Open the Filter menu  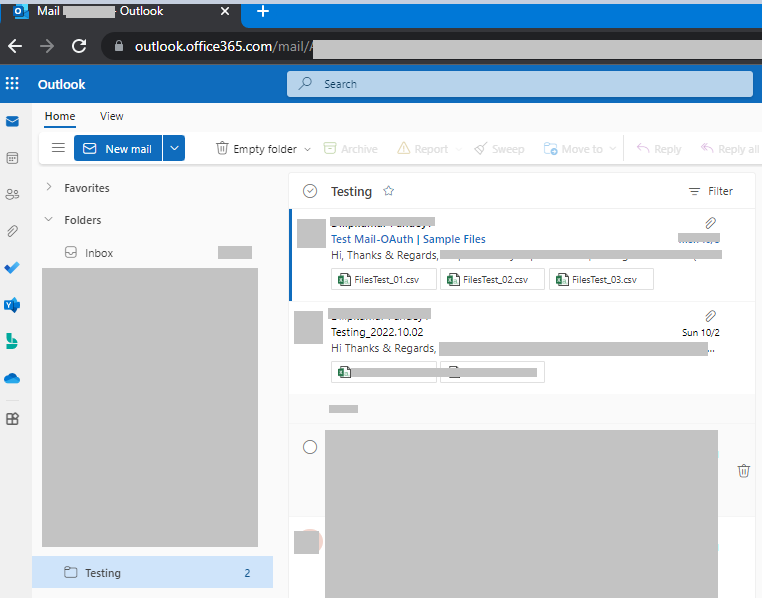click(710, 191)
